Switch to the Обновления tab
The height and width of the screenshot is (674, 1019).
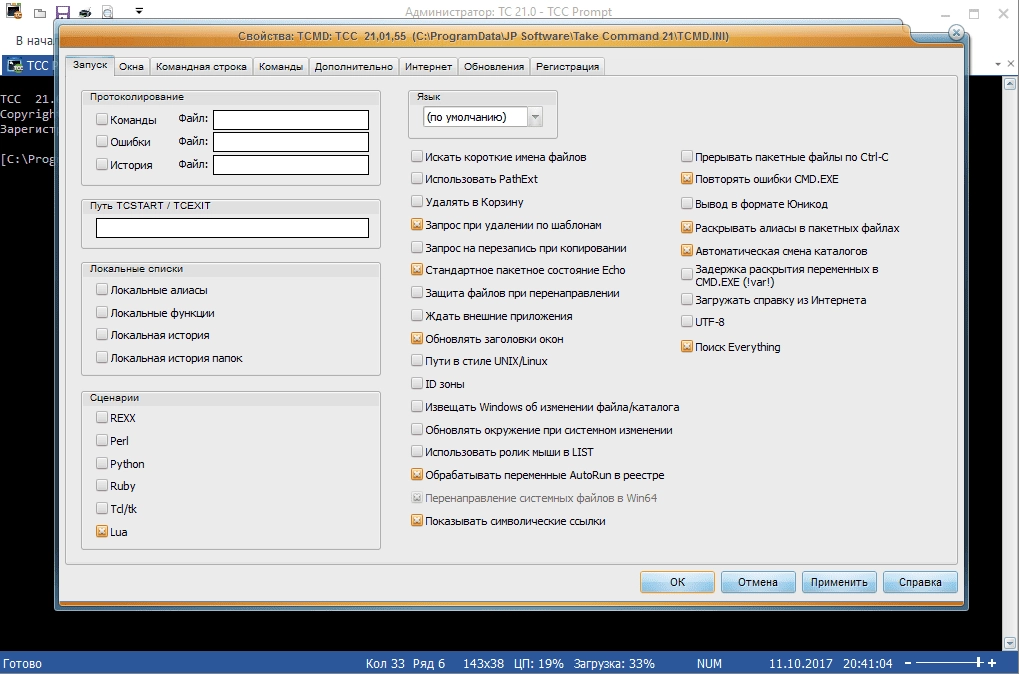point(494,66)
